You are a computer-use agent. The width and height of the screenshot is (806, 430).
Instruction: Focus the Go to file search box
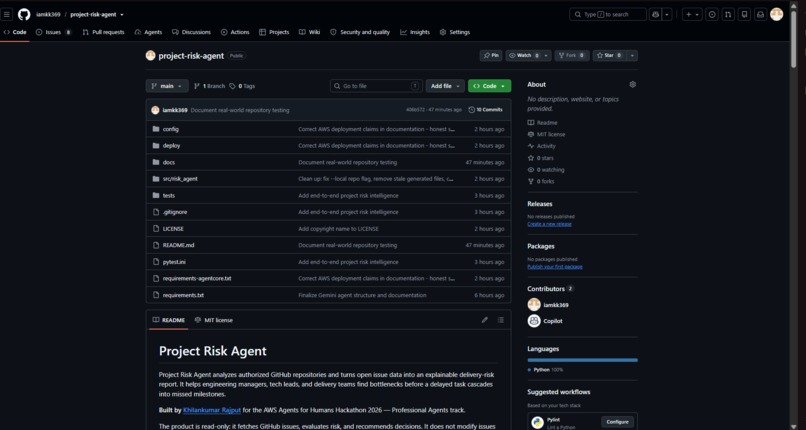[376, 86]
